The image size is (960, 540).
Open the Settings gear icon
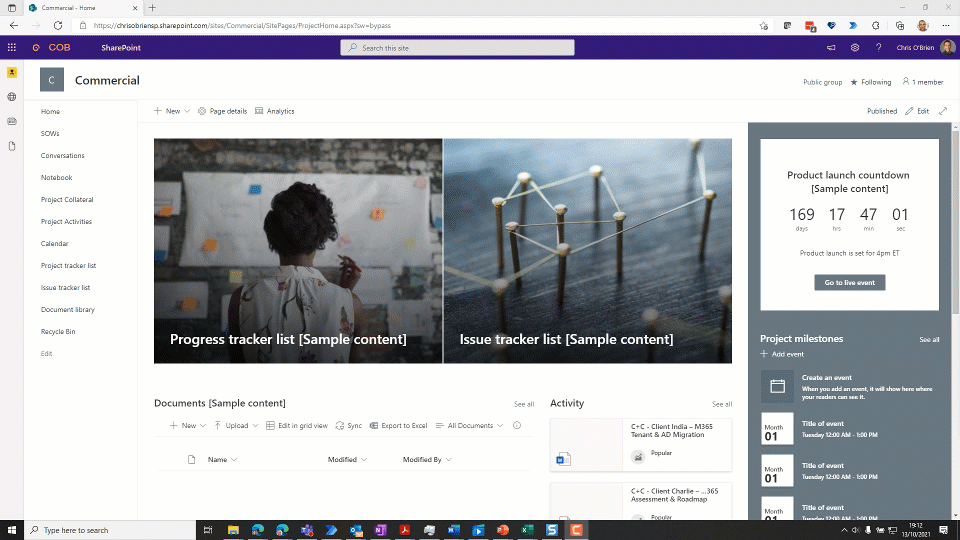[x=855, y=48]
